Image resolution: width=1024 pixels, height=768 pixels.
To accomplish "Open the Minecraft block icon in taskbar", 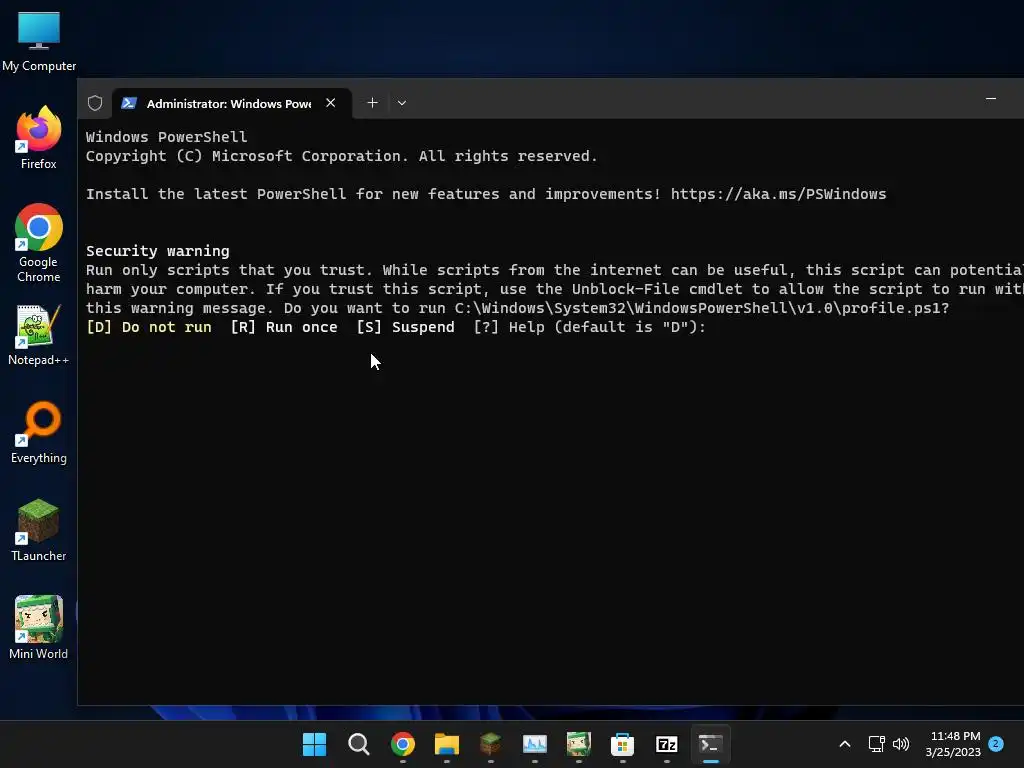I will (x=490, y=744).
